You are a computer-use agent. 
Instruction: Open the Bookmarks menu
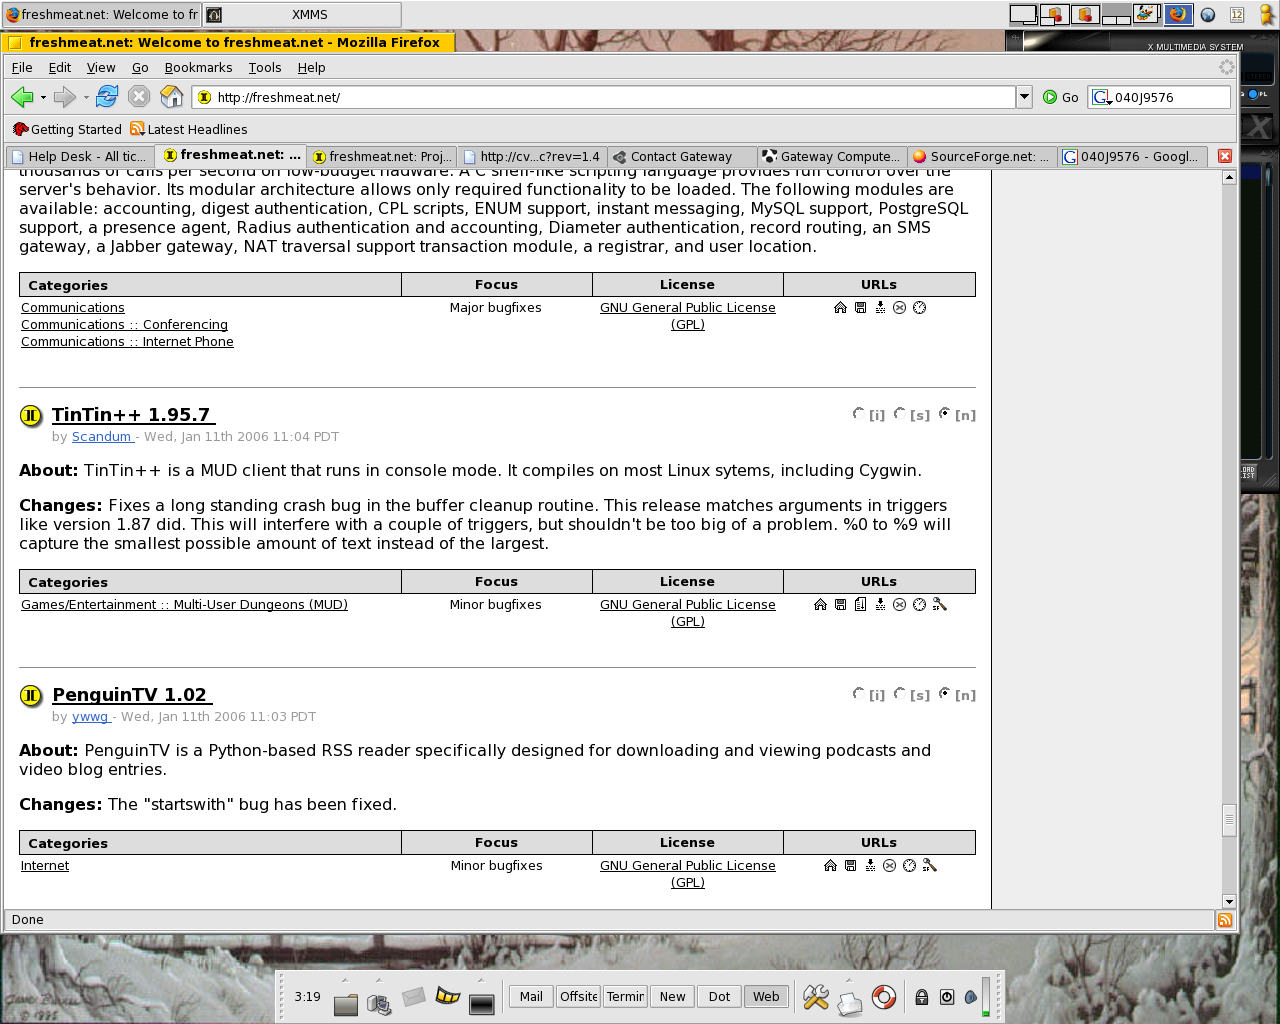(x=198, y=67)
